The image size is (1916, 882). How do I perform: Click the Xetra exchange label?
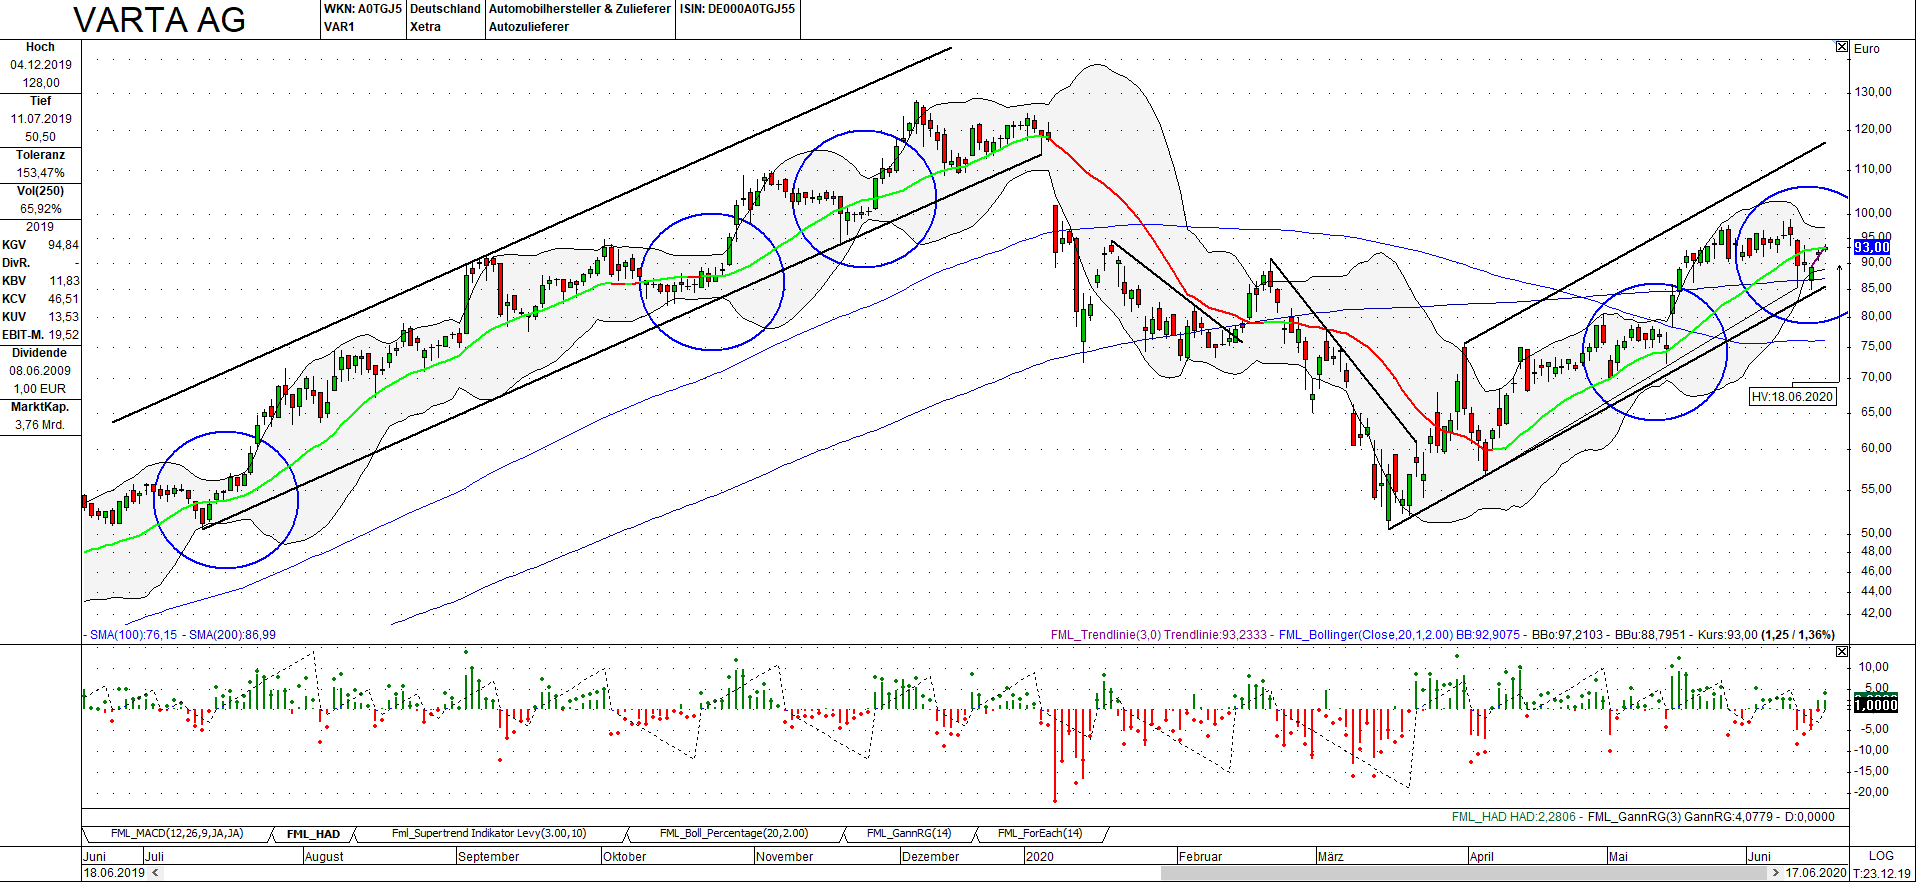click(425, 27)
